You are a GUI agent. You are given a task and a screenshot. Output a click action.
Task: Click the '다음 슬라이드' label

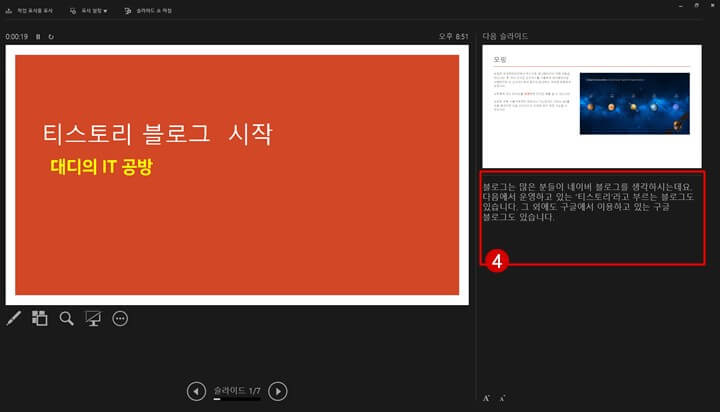tap(505, 36)
